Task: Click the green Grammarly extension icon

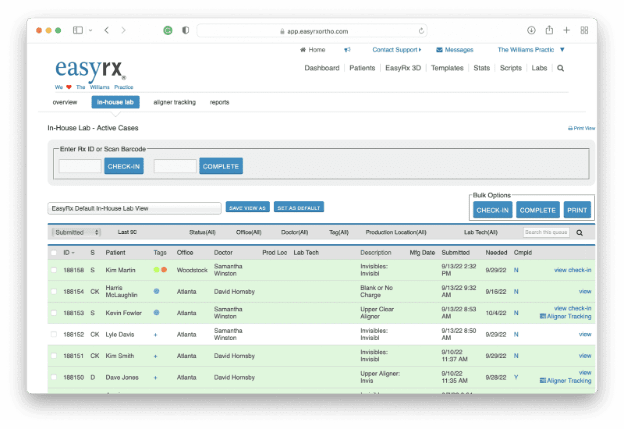Action: 168,30
